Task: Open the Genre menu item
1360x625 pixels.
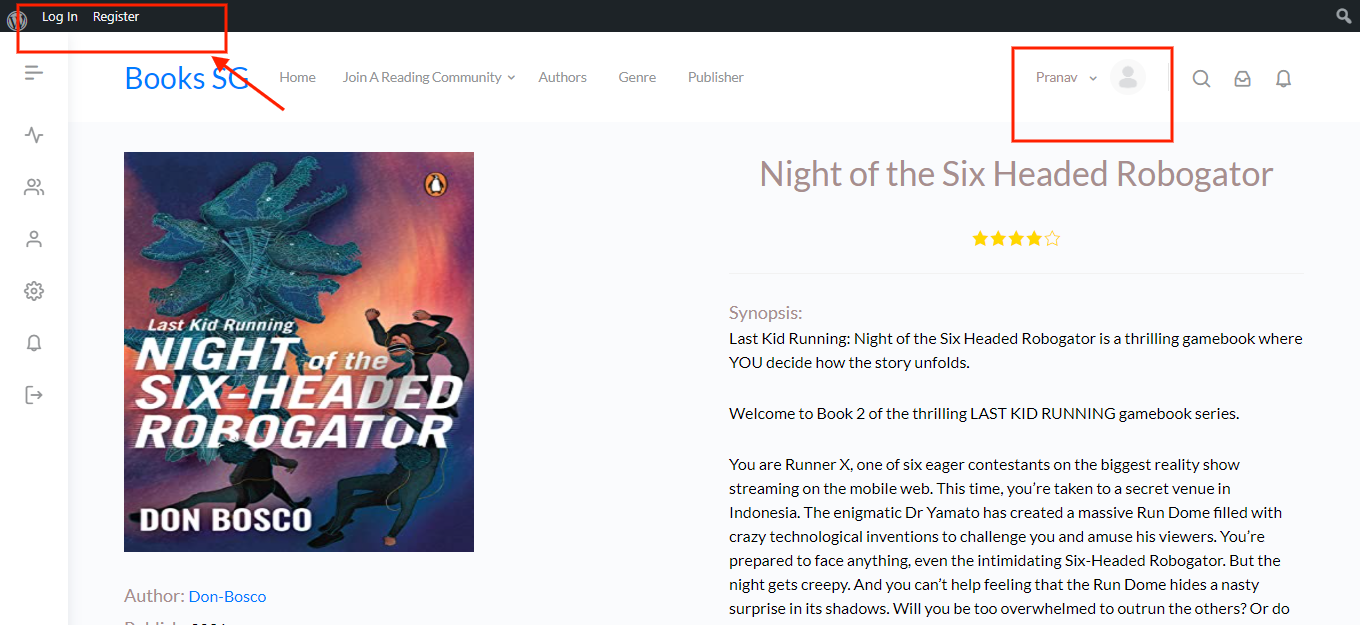Action: click(x=637, y=77)
